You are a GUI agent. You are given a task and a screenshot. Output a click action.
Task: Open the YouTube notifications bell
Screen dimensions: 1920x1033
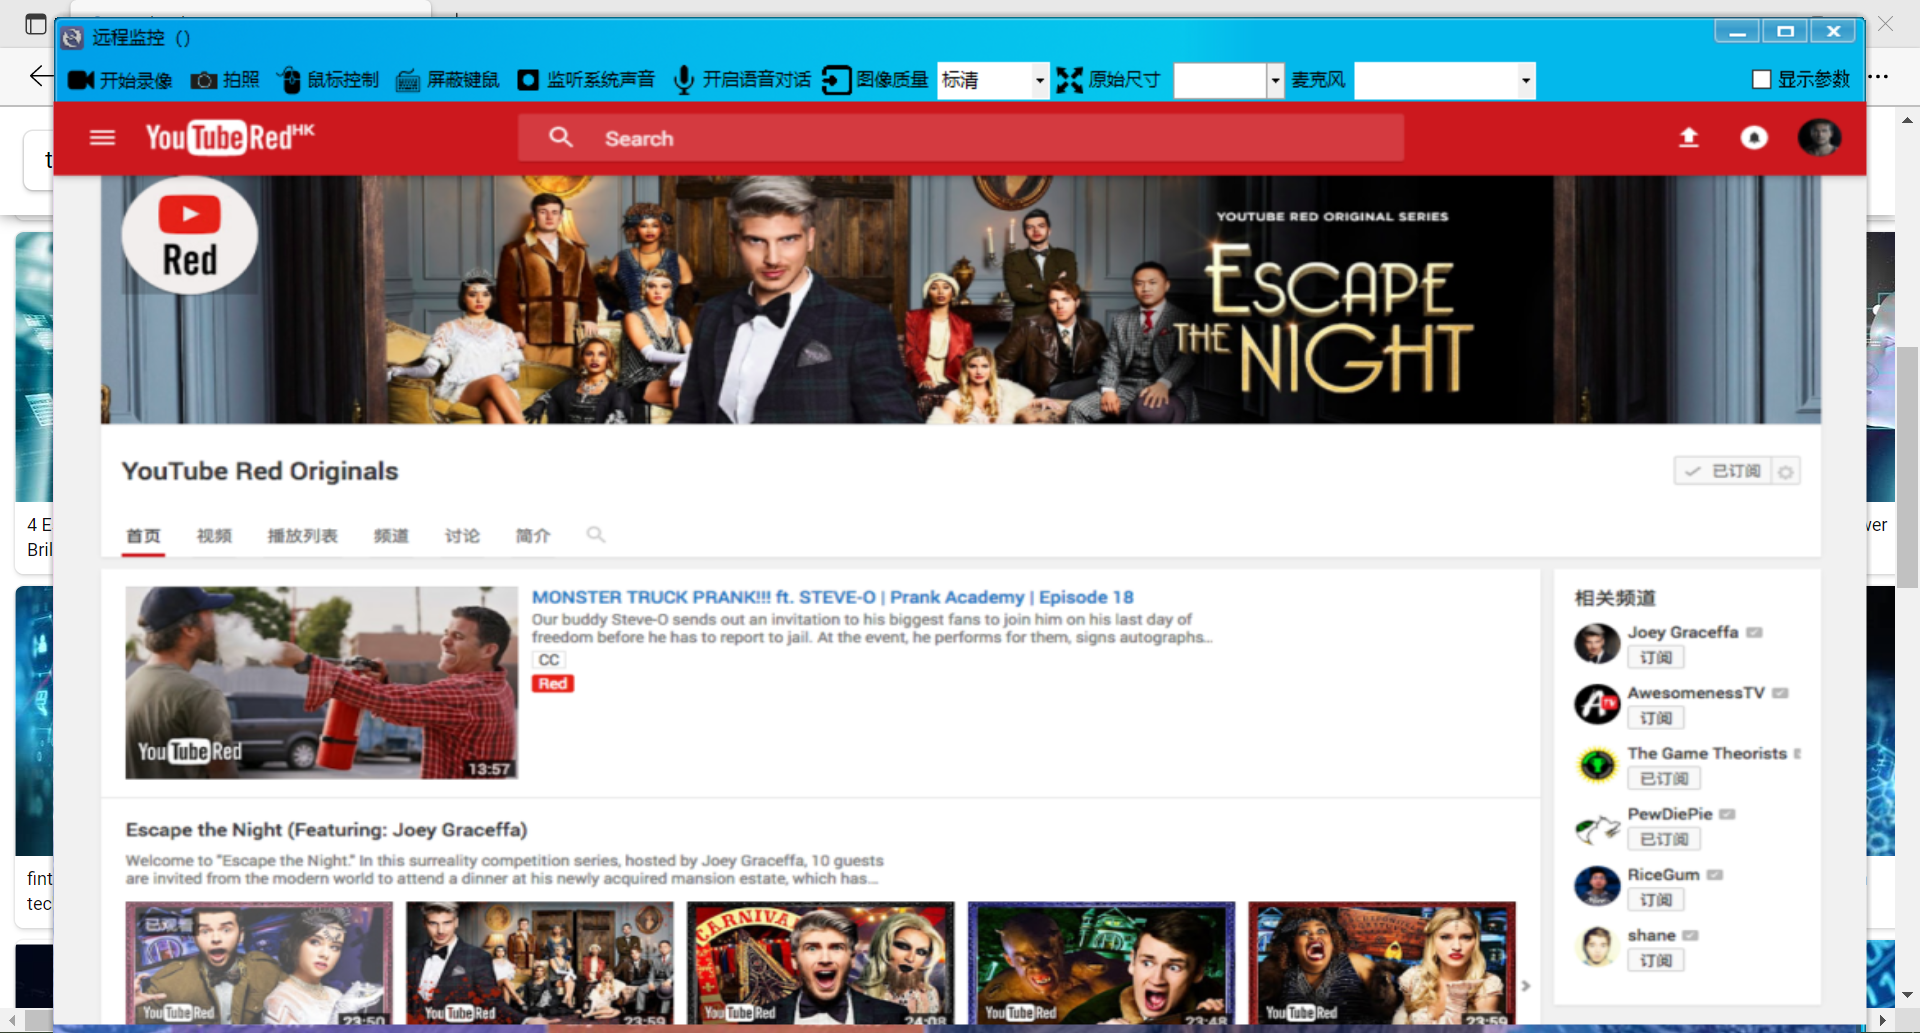(1754, 138)
